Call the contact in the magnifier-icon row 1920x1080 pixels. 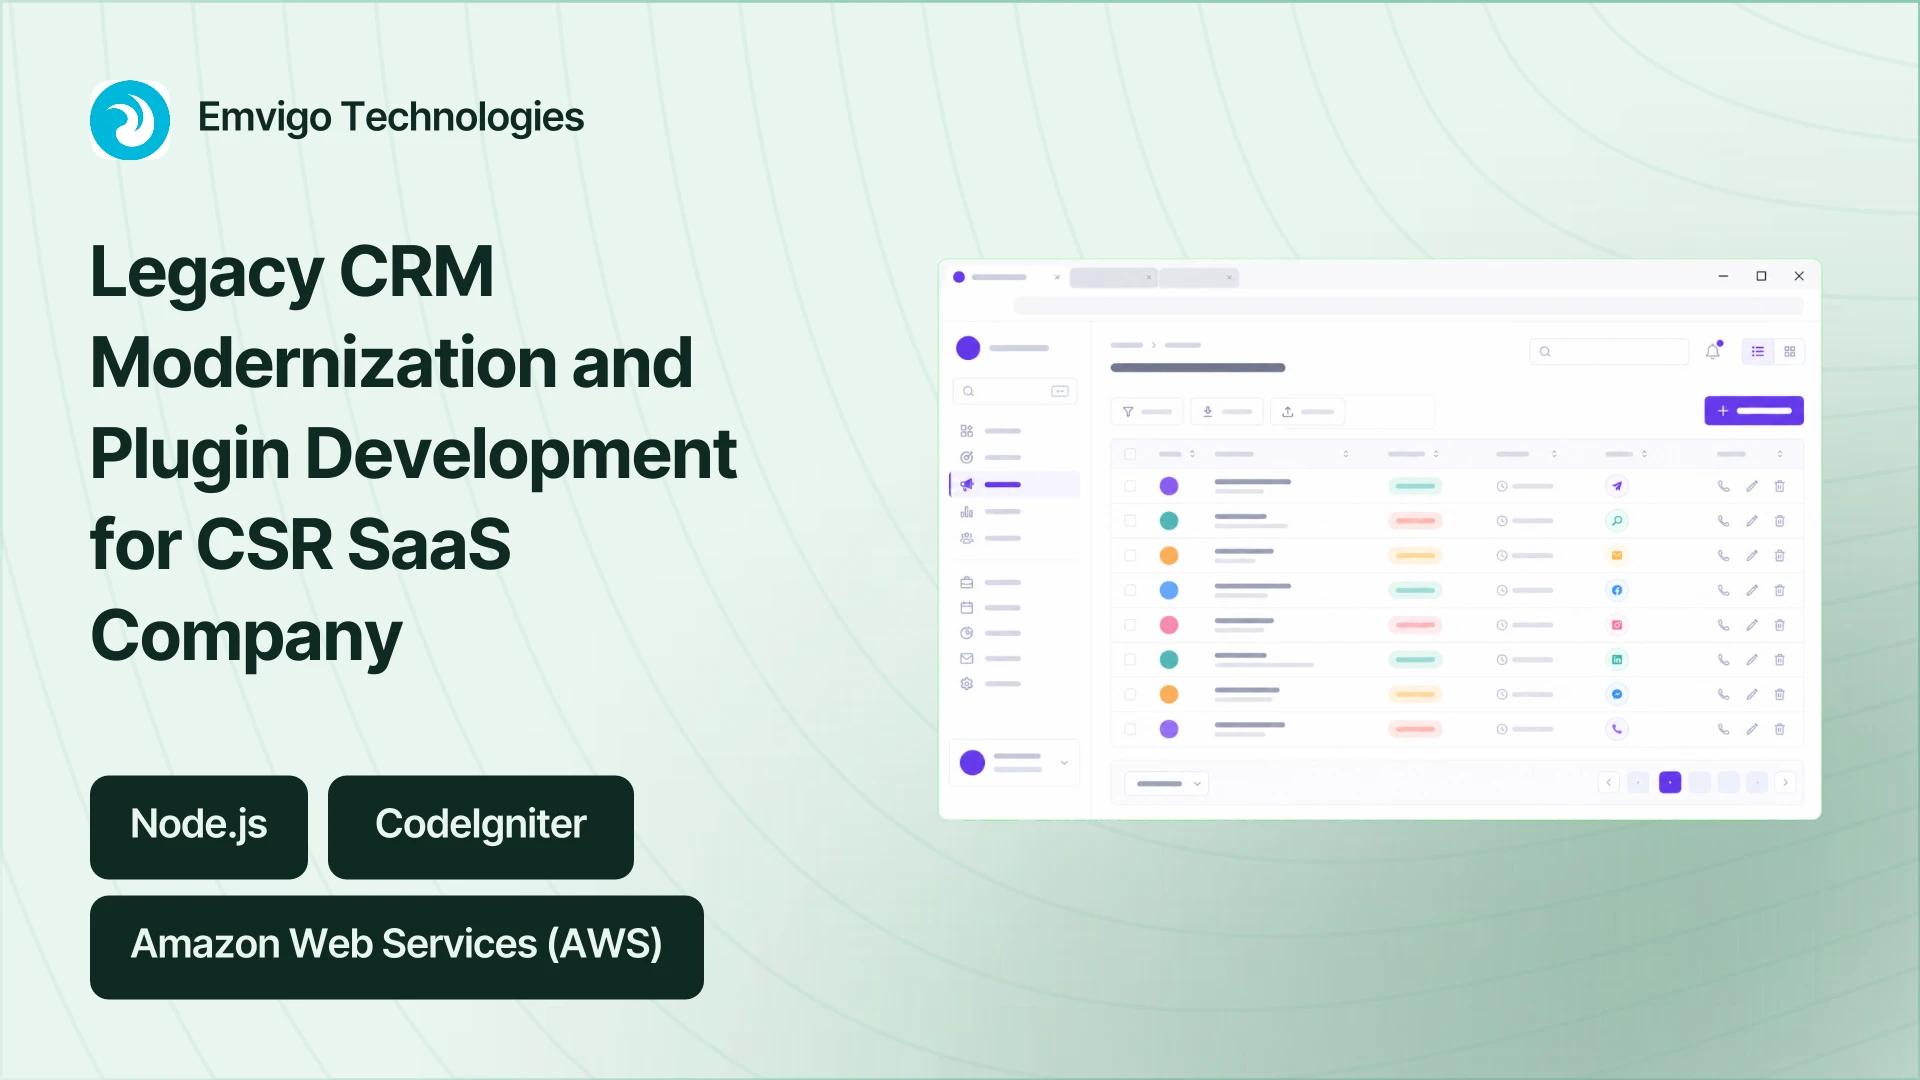point(1723,521)
